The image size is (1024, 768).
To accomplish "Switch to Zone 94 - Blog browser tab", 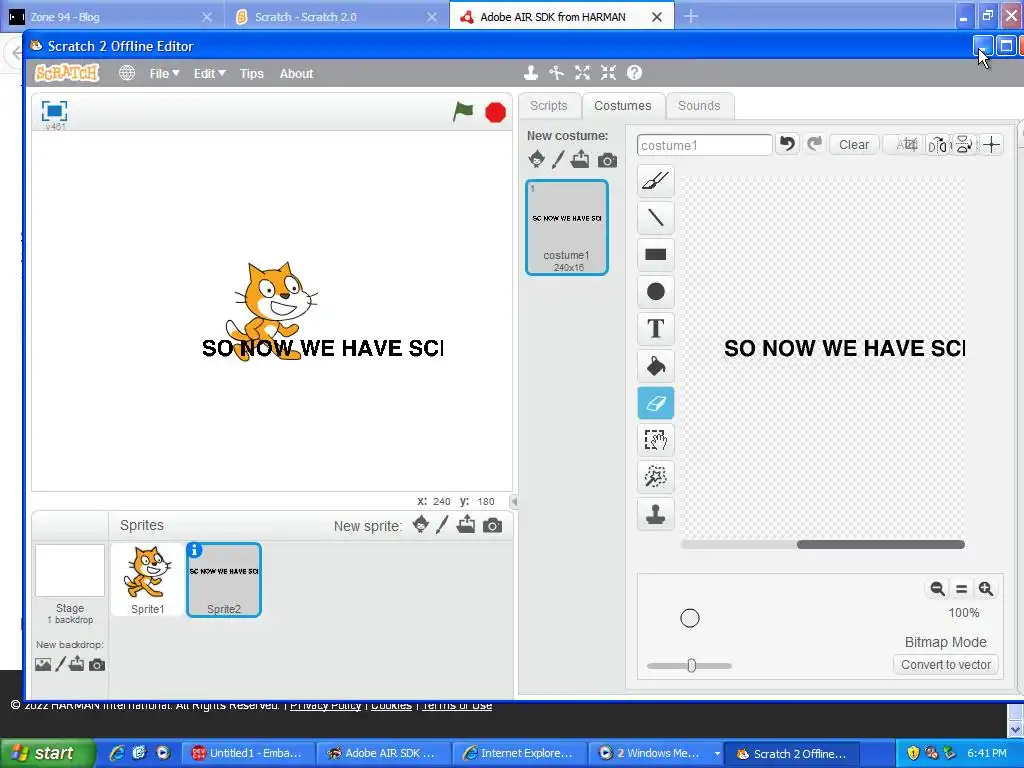I will pos(111,17).
